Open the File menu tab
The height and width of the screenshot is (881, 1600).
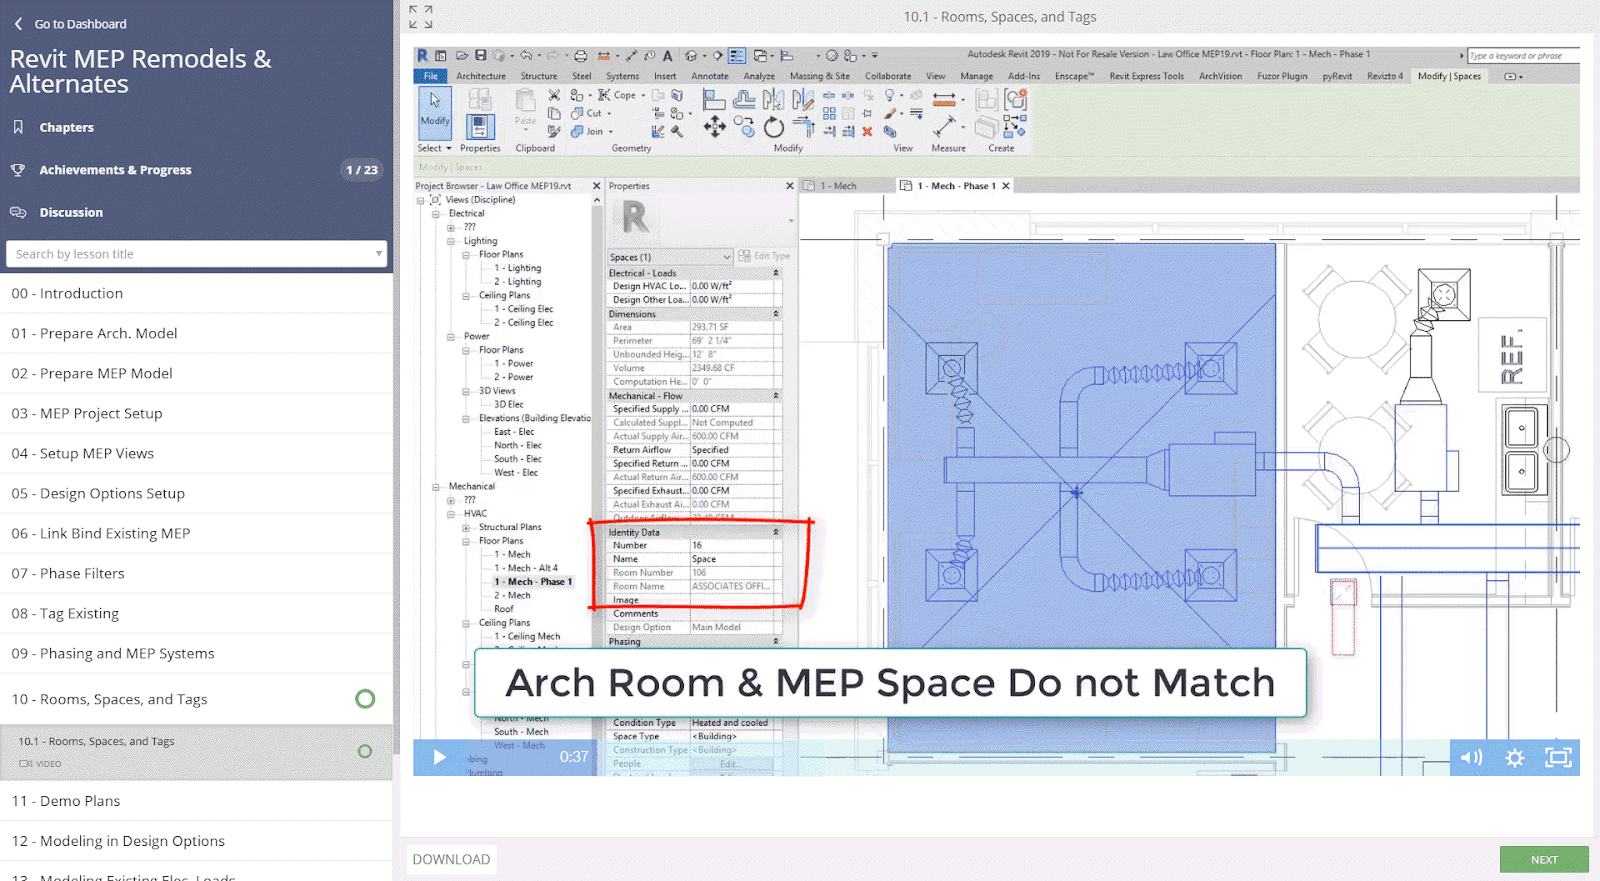coord(430,76)
